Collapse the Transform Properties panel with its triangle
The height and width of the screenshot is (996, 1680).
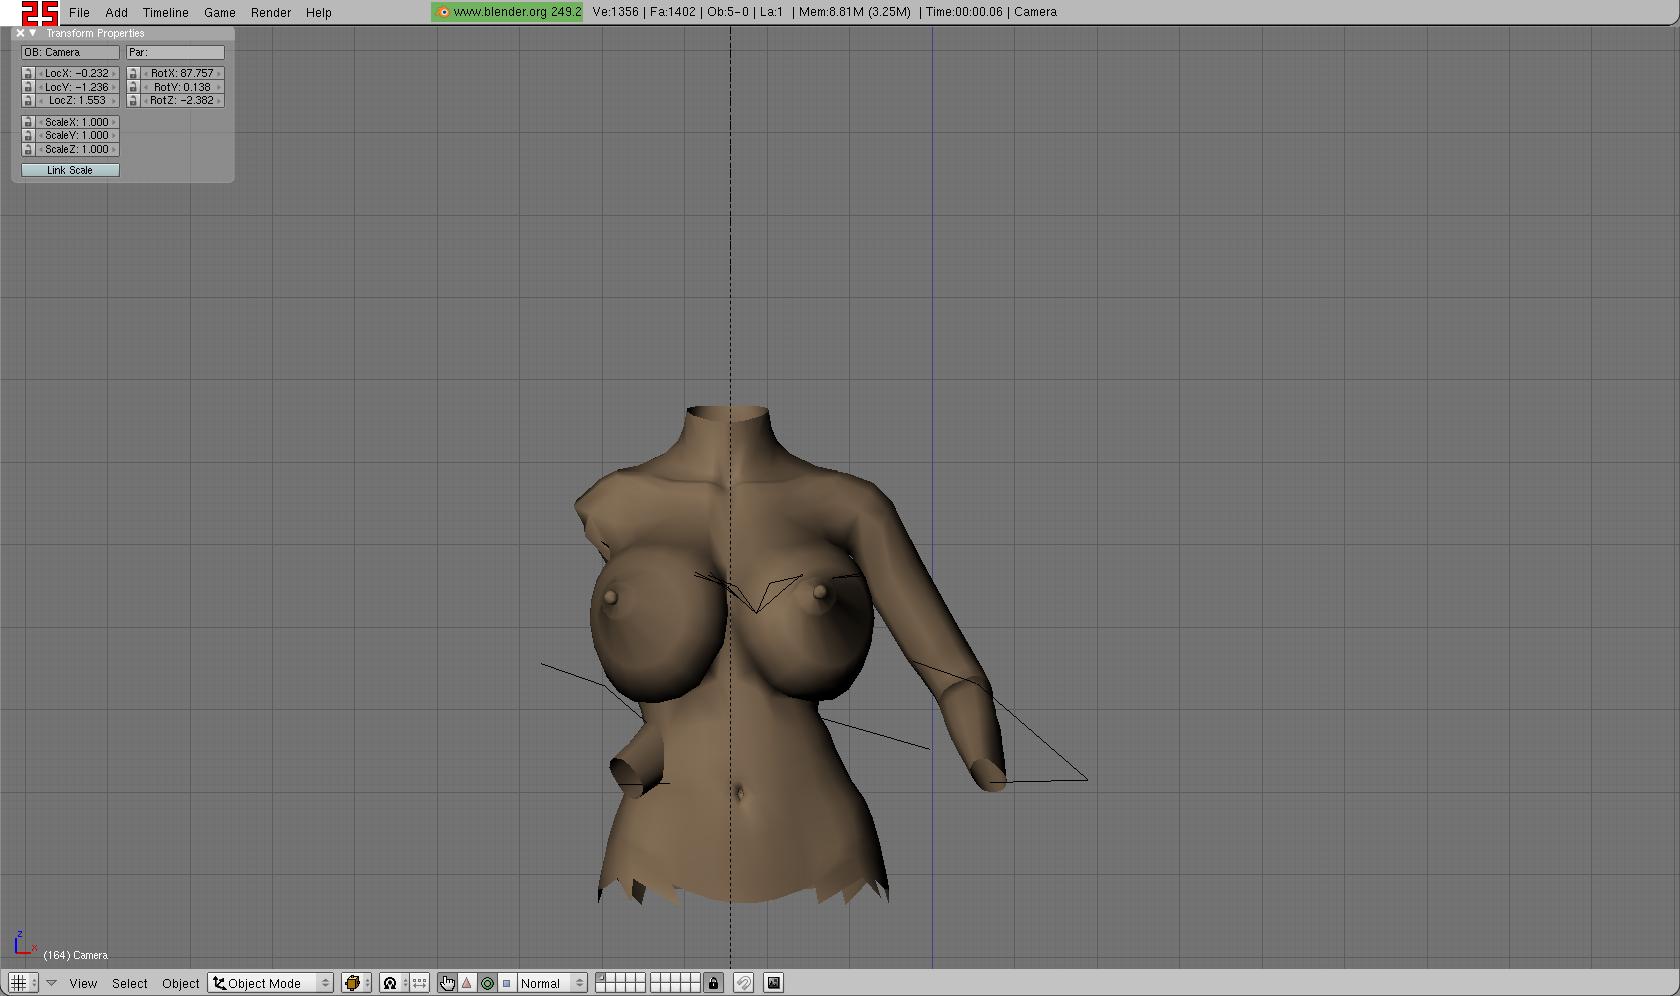[x=32, y=33]
